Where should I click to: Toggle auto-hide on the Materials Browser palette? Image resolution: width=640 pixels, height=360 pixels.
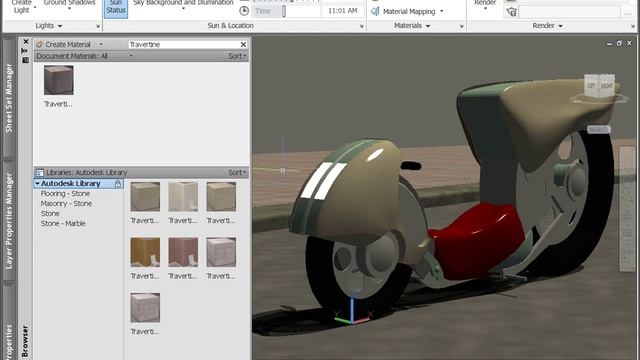[x=24, y=51]
